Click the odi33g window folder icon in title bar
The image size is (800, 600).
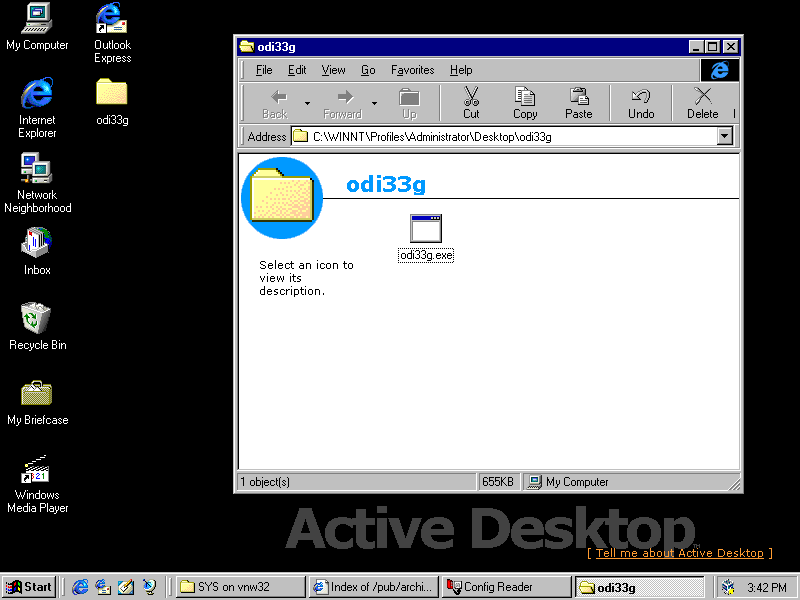[x=246, y=46]
